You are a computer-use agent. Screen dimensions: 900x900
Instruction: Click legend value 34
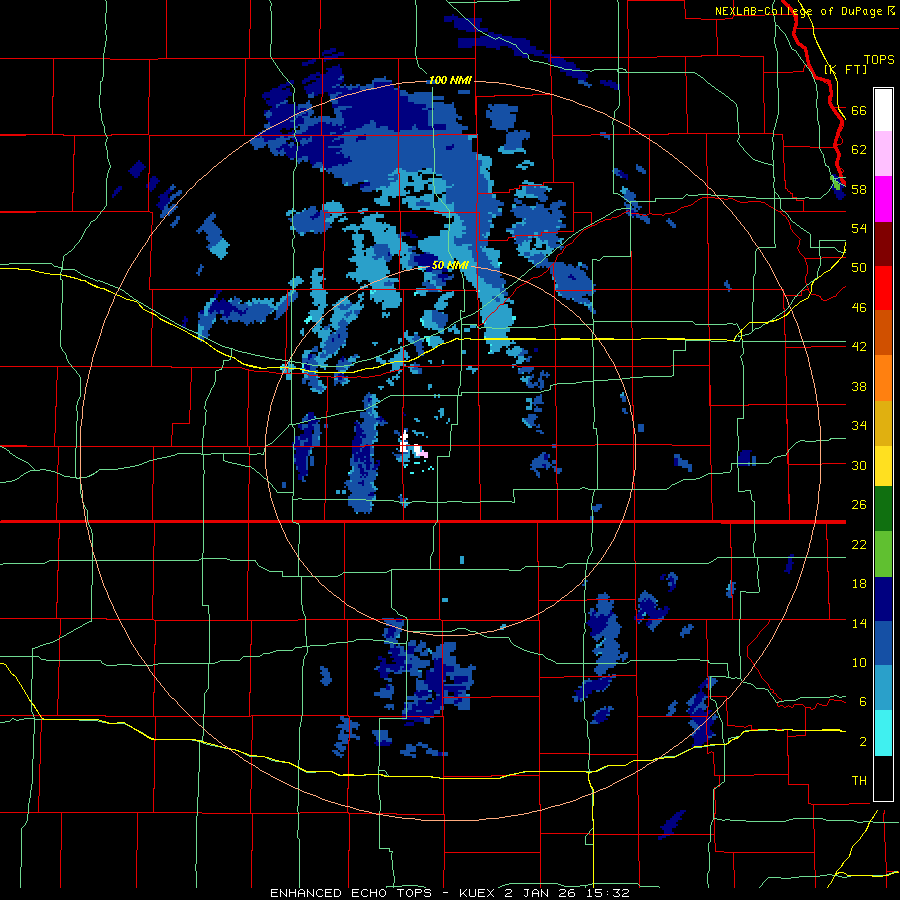859,426
